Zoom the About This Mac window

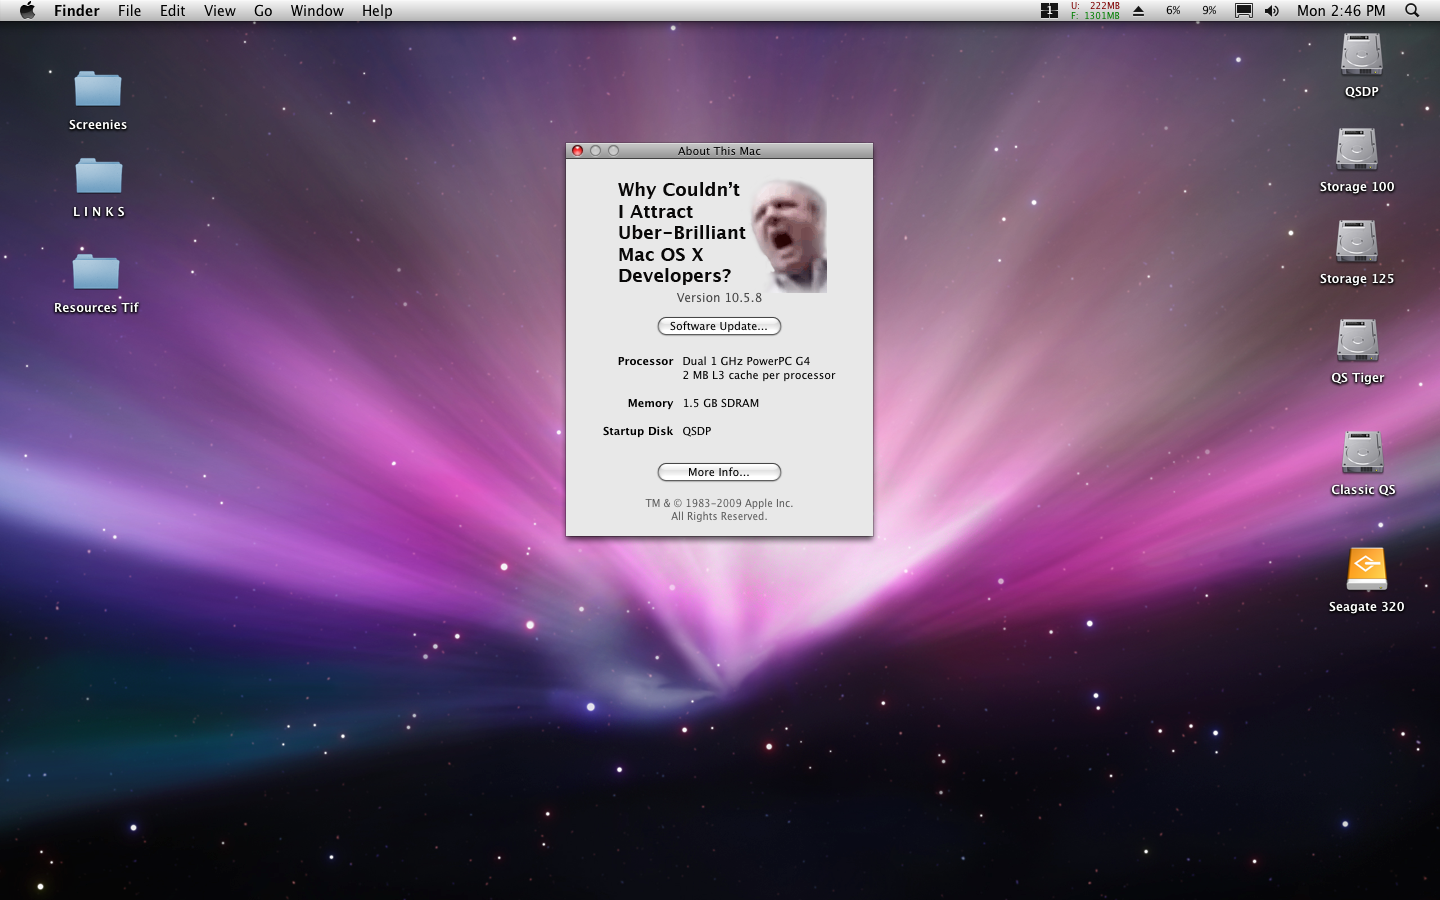click(x=613, y=151)
